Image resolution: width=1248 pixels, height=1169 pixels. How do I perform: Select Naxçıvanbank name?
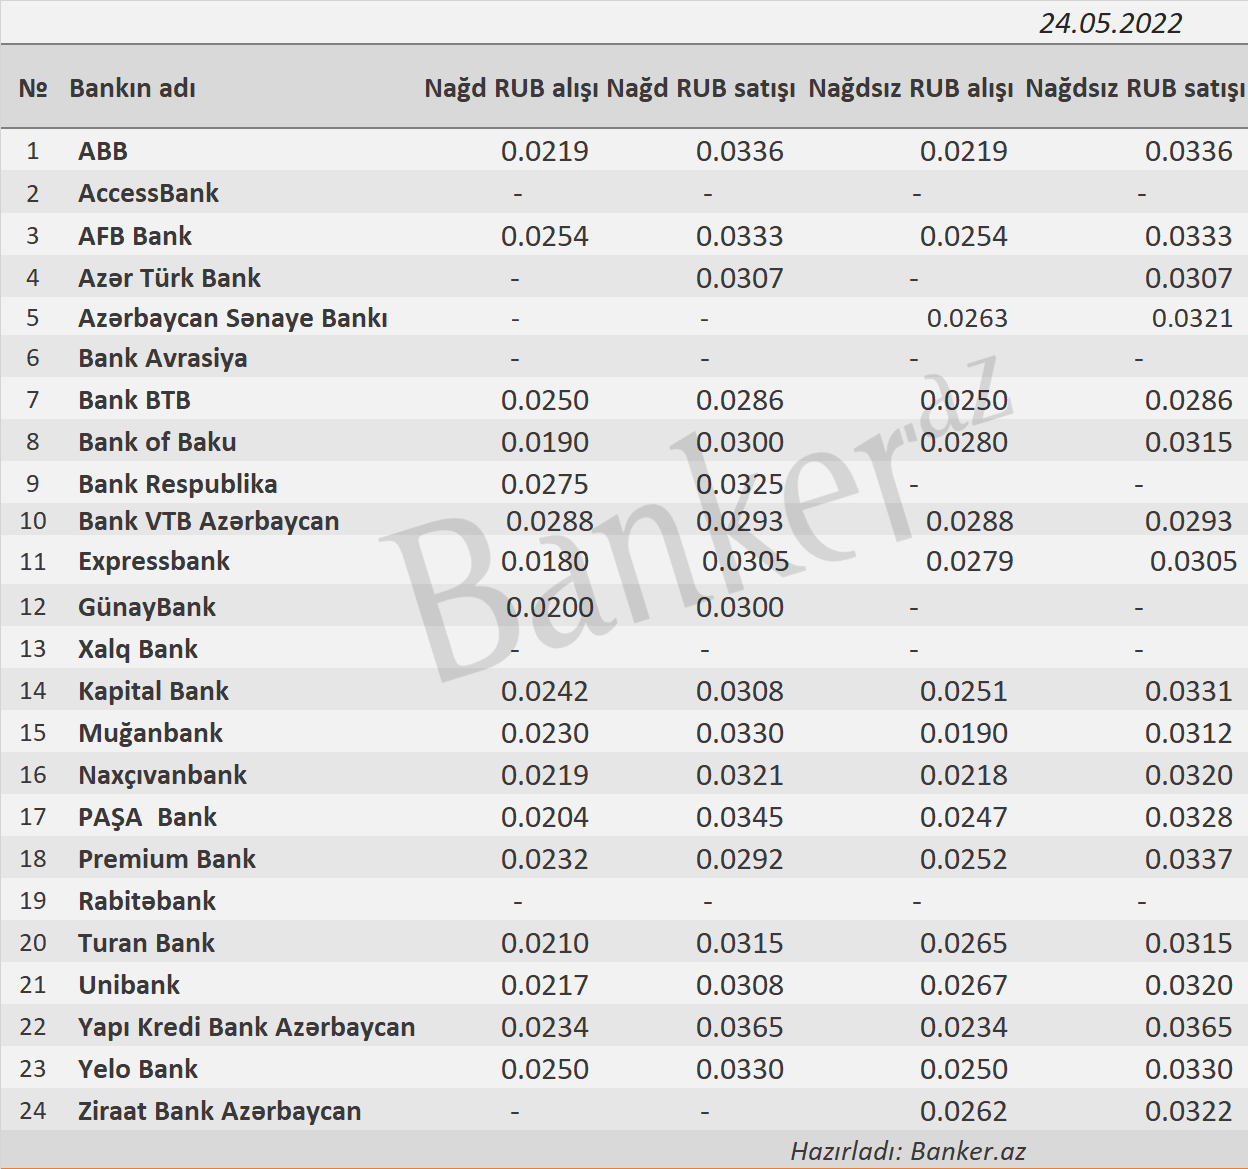click(162, 775)
